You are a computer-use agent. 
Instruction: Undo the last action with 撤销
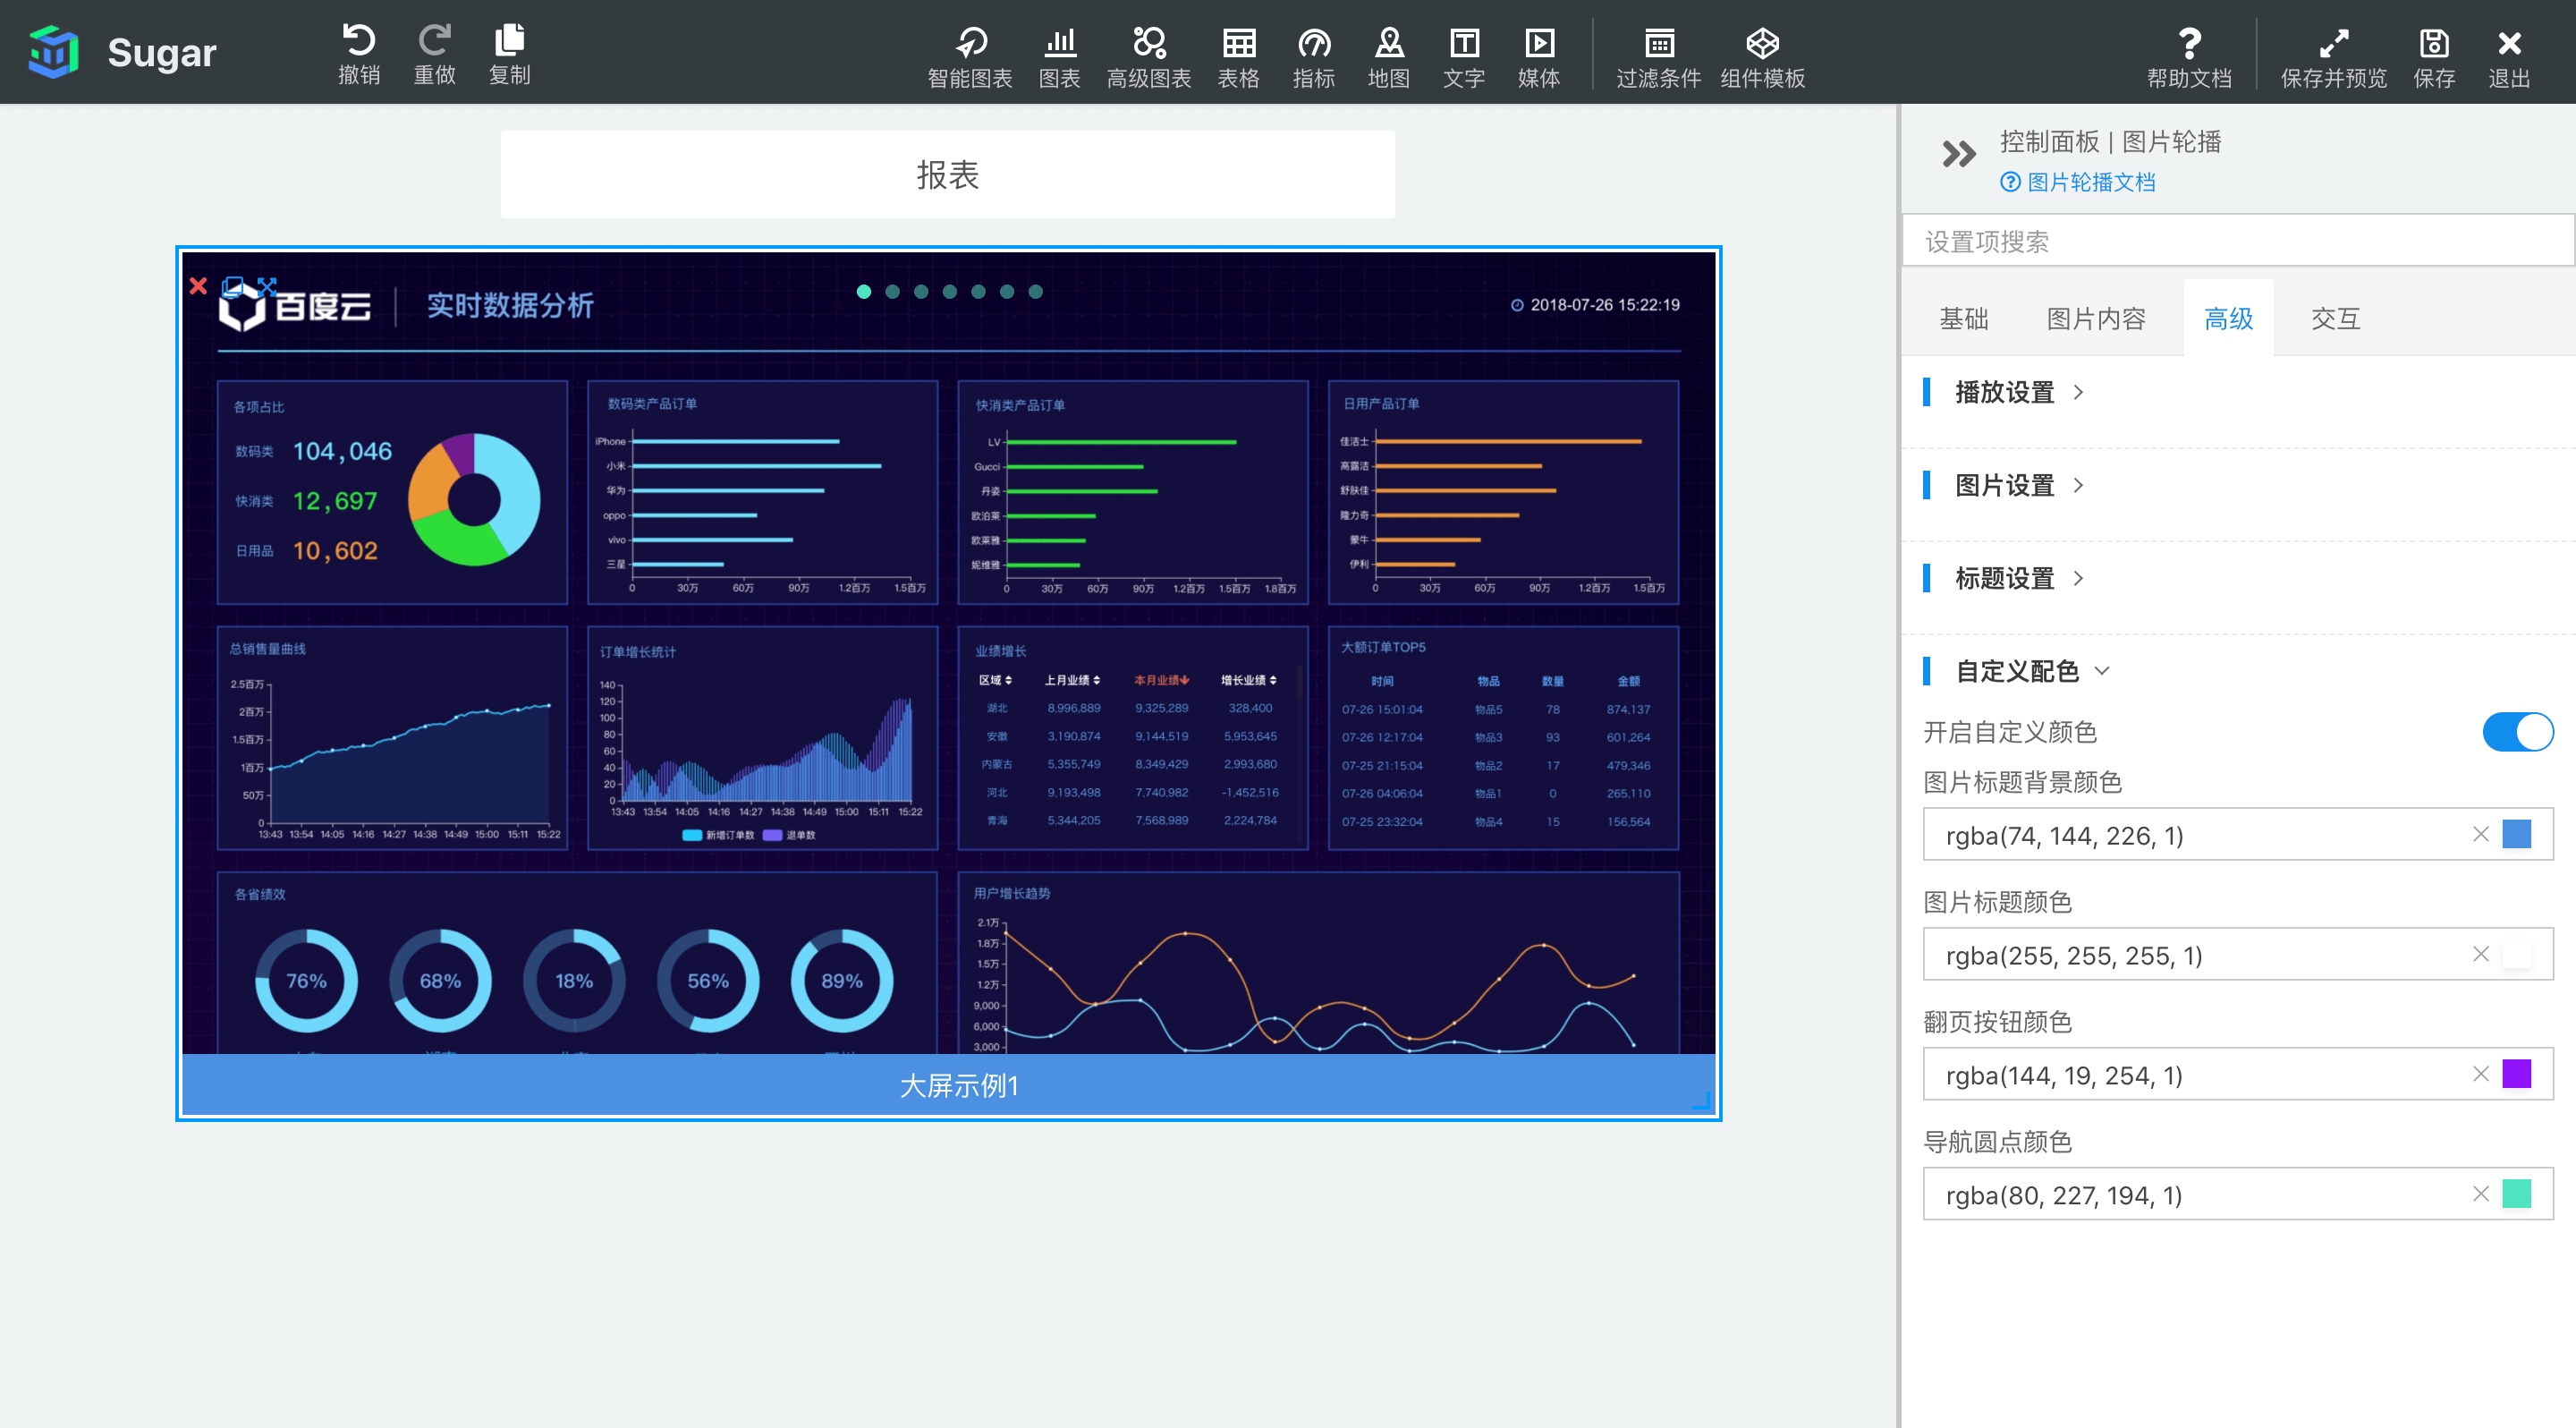point(359,54)
